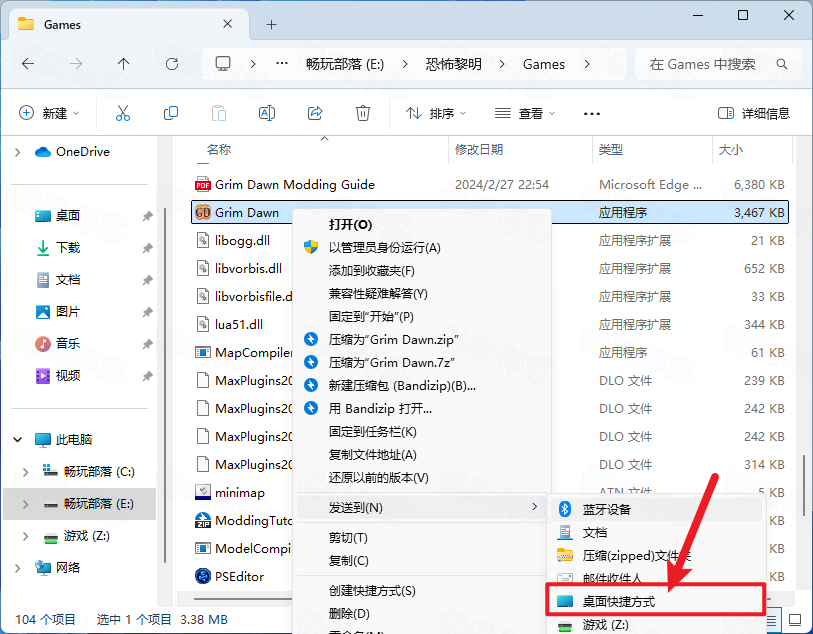Toggle the Details pane (详细信息) button
The height and width of the screenshot is (634, 813).
(753, 112)
